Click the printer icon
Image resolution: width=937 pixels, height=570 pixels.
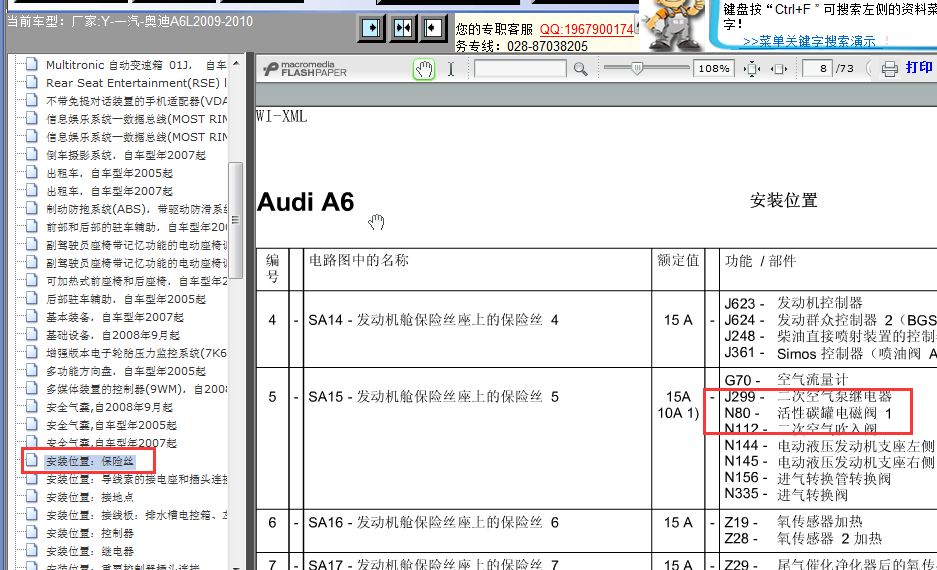890,69
